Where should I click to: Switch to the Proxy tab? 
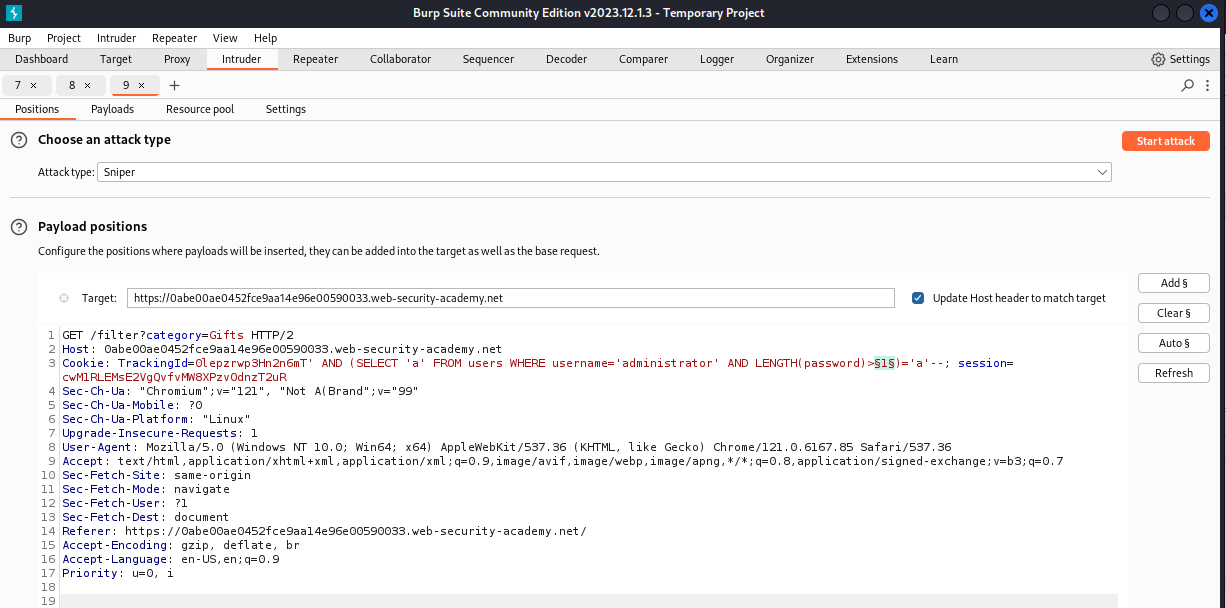[177, 59]
